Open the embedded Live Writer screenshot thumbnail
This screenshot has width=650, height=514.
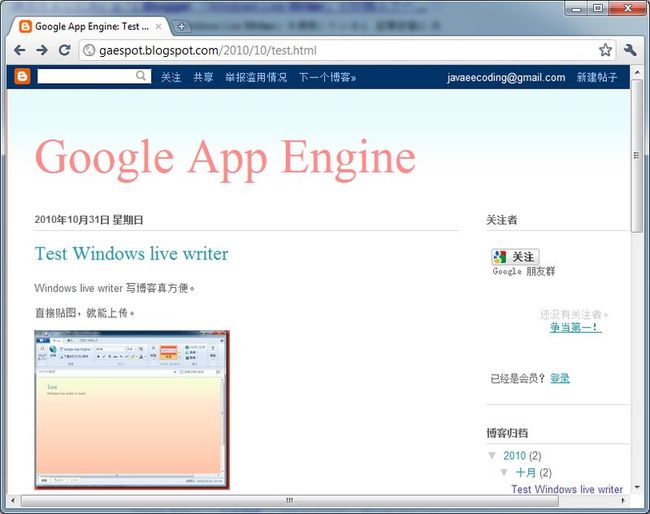click(132, 410)
